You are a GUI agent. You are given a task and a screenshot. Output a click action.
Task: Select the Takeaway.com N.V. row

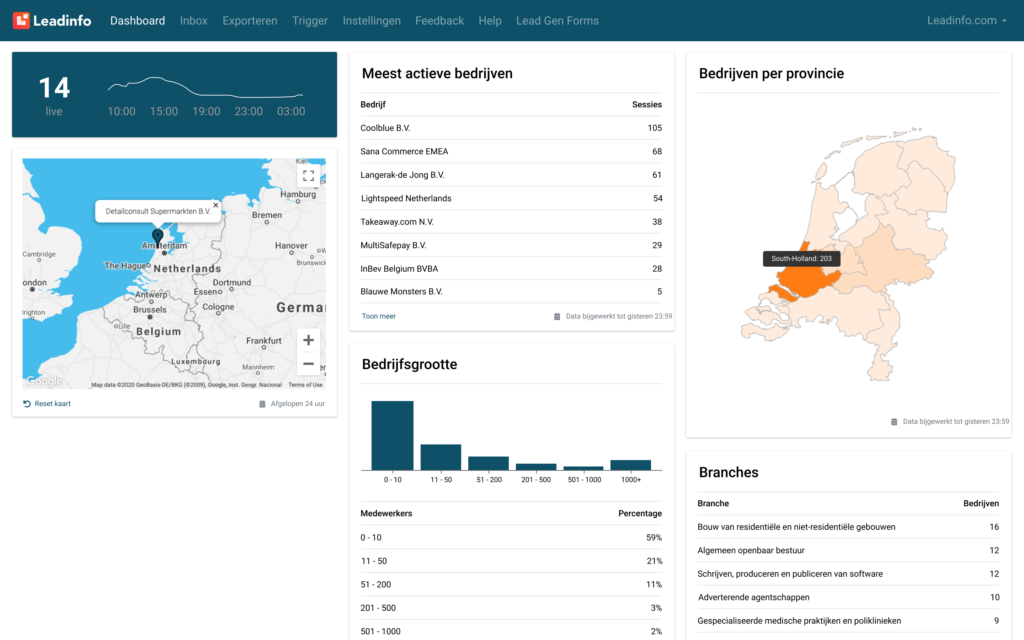[x=511, y=222]
